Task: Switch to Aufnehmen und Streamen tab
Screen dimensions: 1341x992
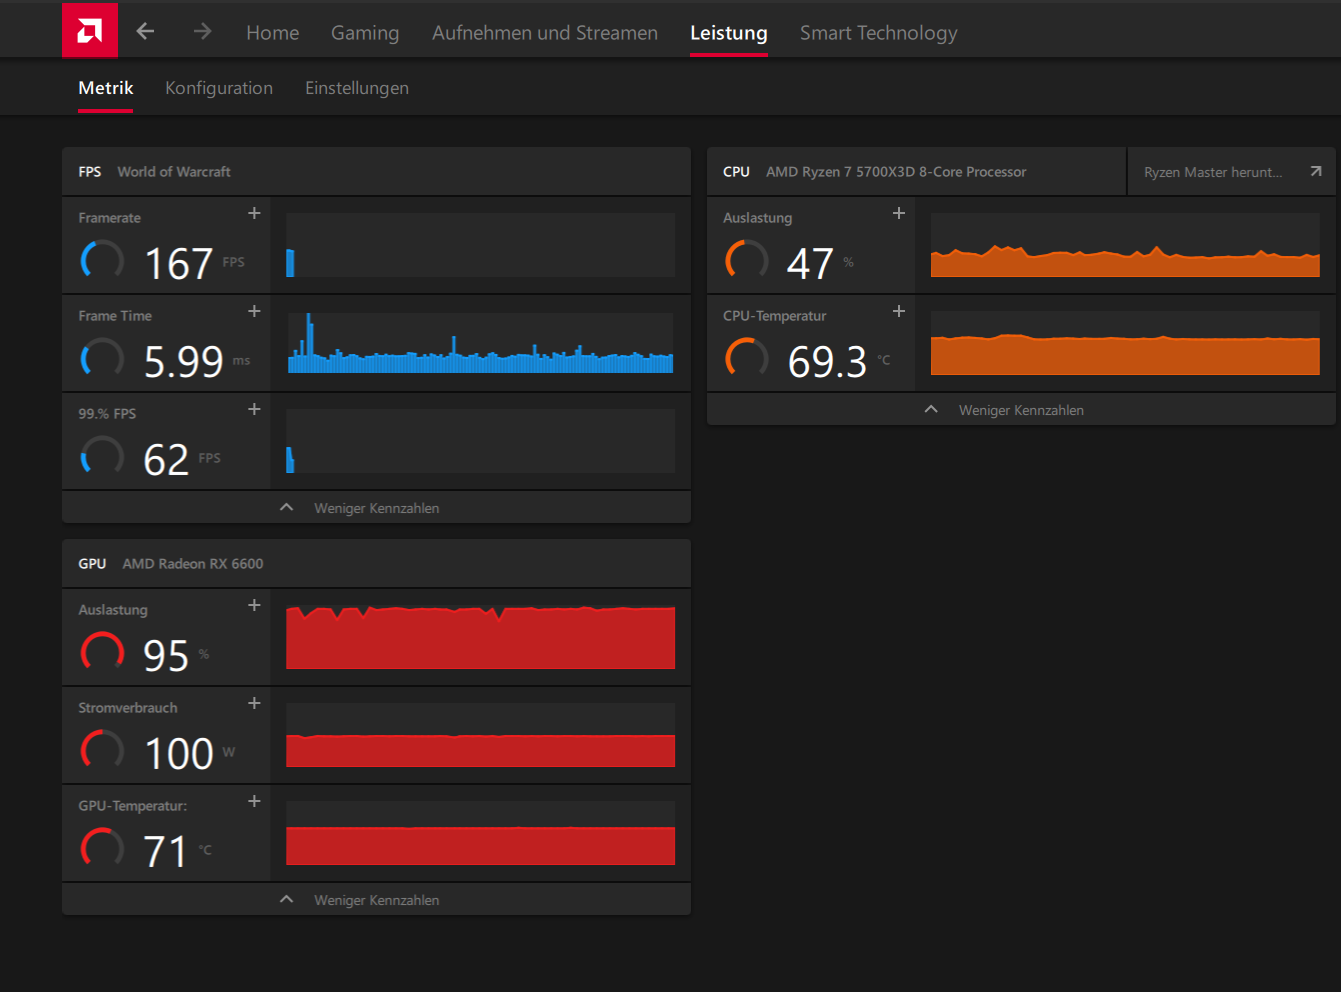Action: coord(545,33)
